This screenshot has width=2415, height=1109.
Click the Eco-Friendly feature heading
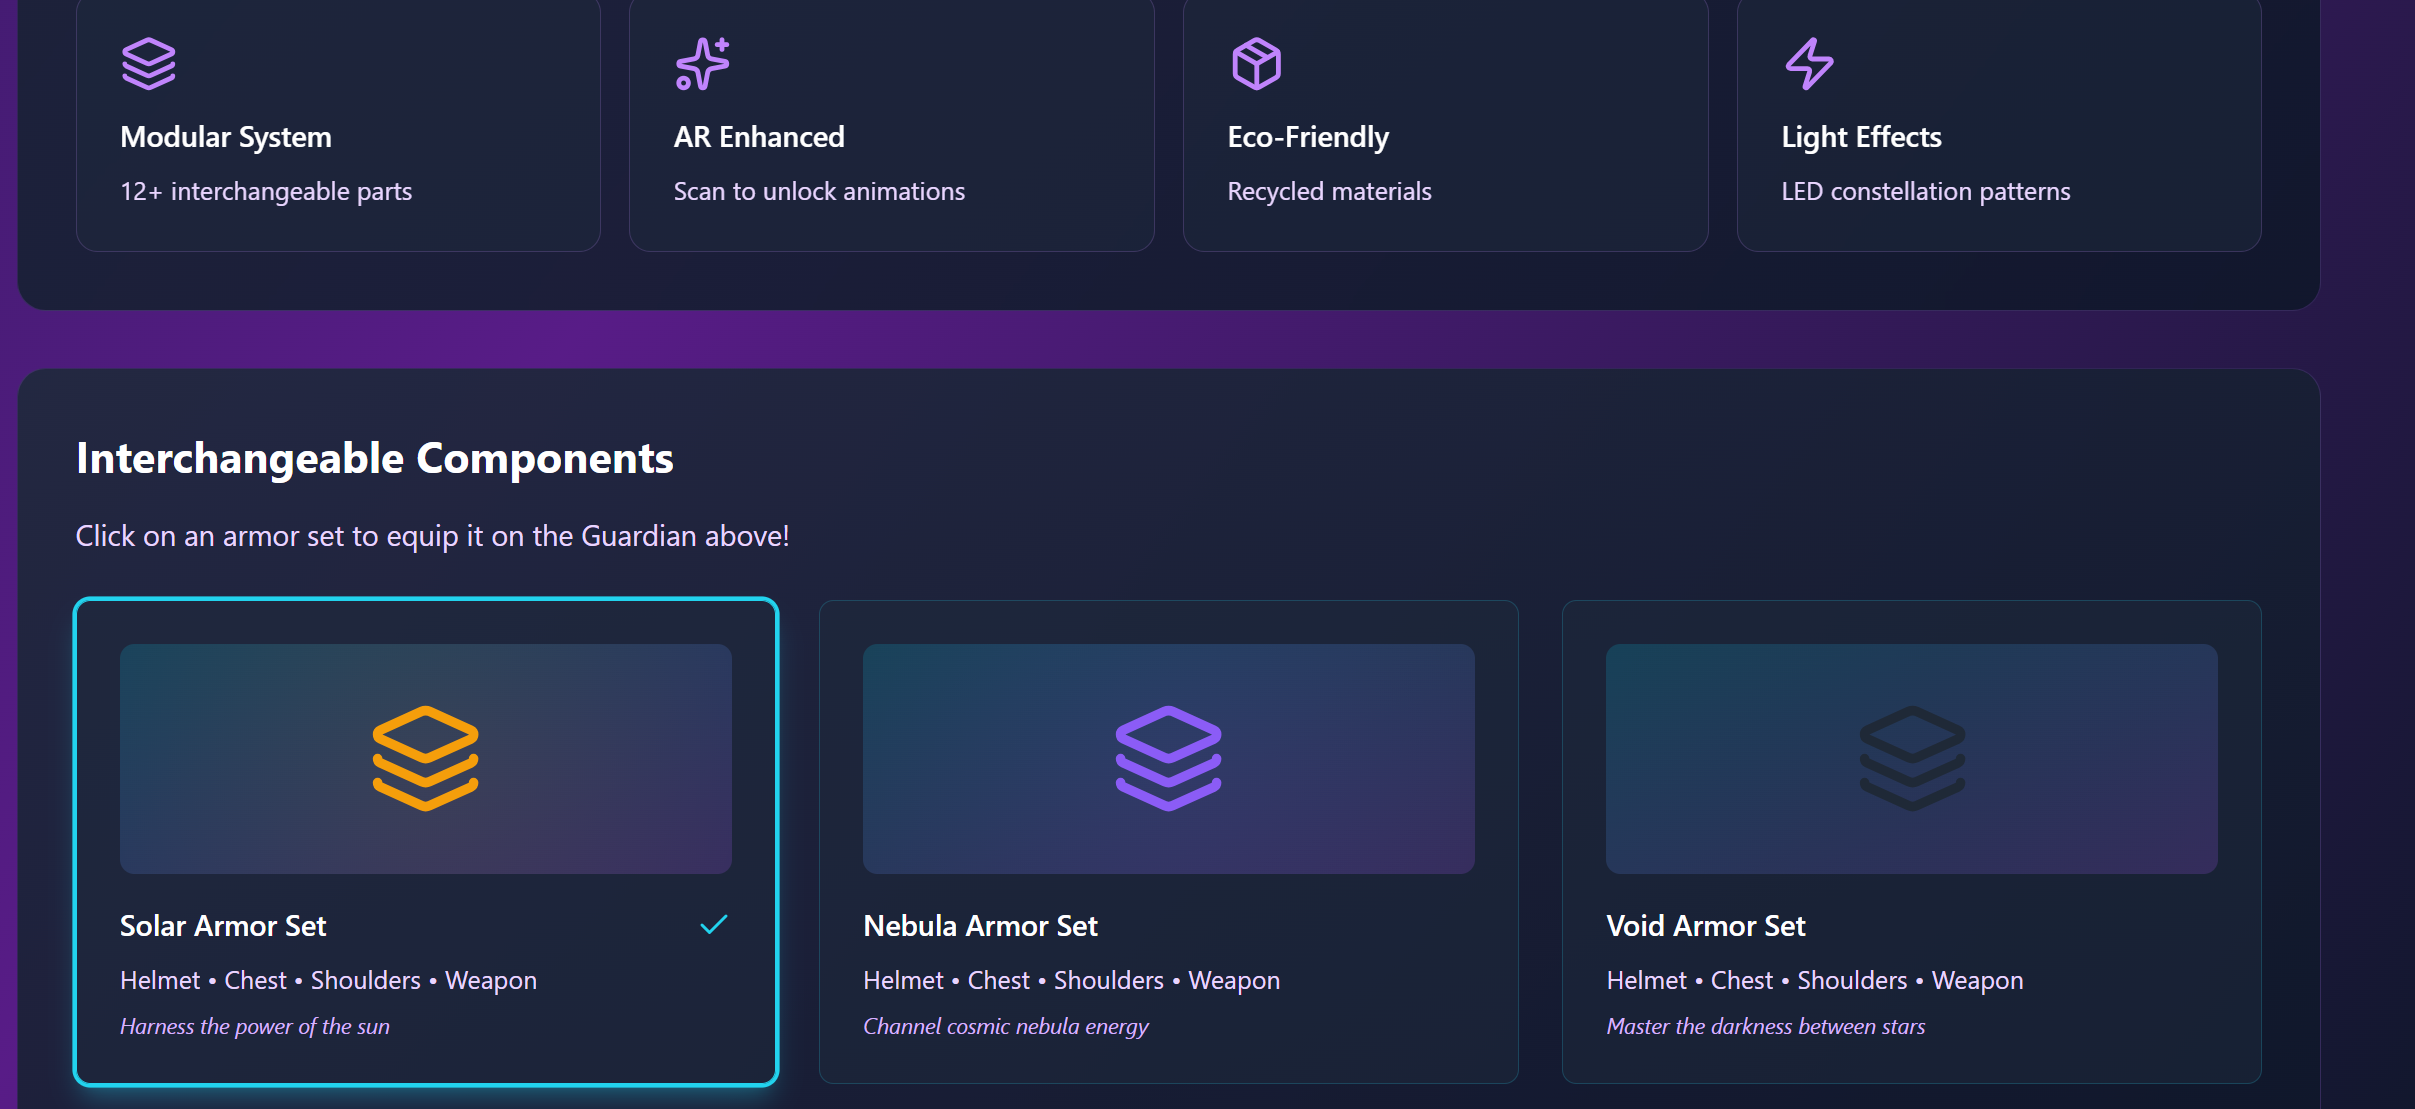1308,137
